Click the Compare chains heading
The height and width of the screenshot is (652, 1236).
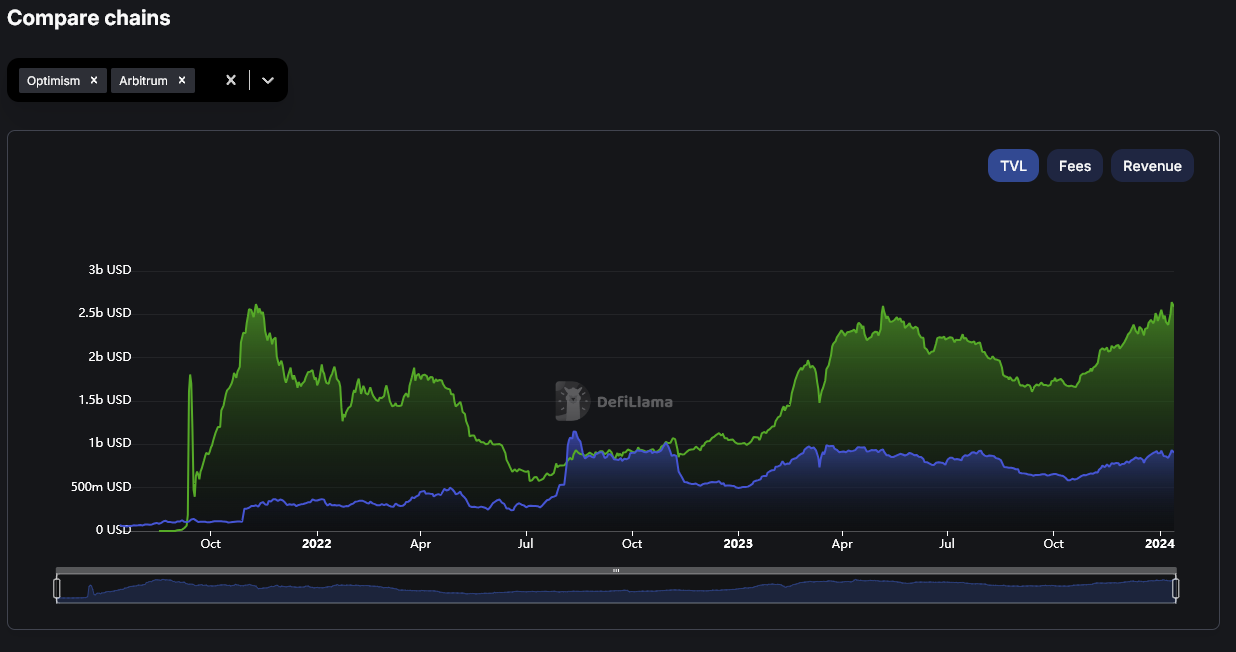click(89, 18)
